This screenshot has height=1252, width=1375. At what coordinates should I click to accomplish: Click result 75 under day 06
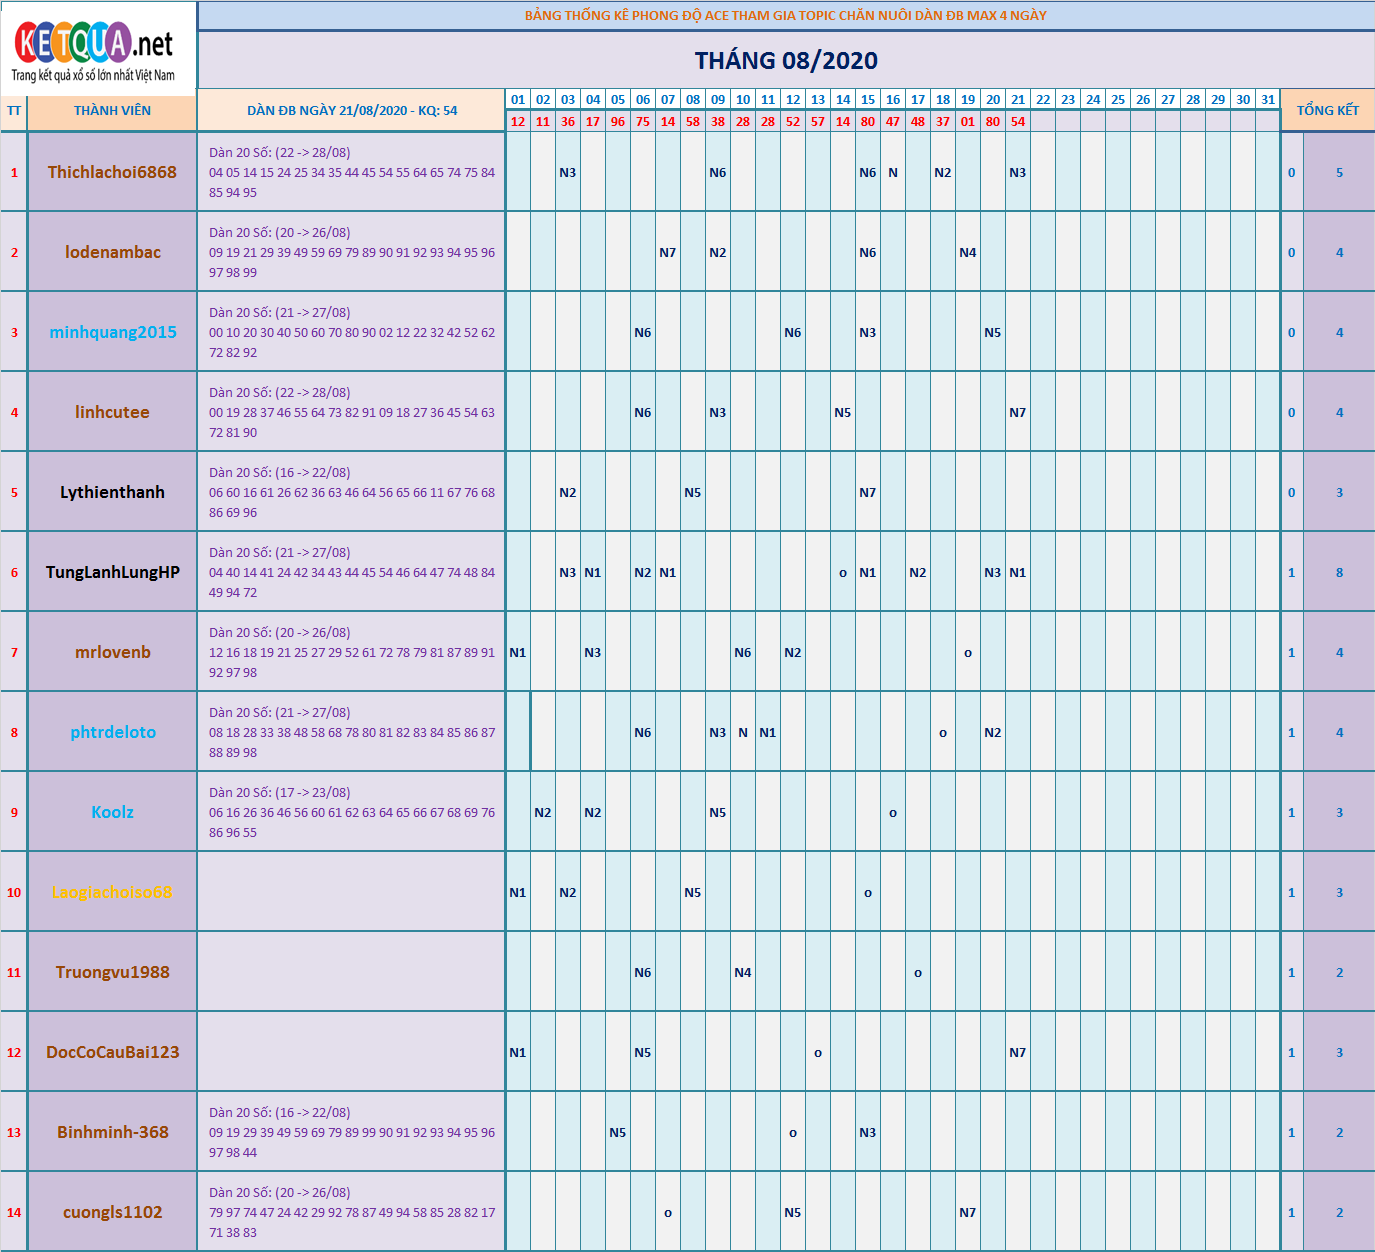pos(643,121)
